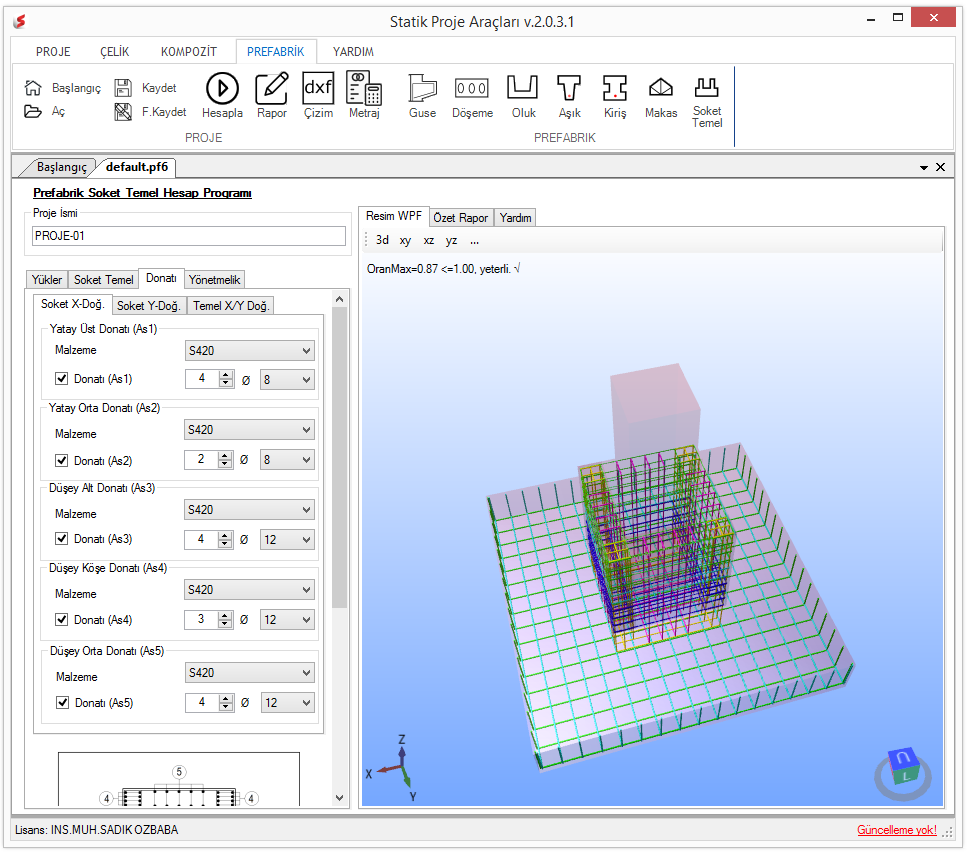968x852 pixels.
Task: Open Malzeme dropdown for Yatay Üst Donatı
Action: click(x=249, y=351)
